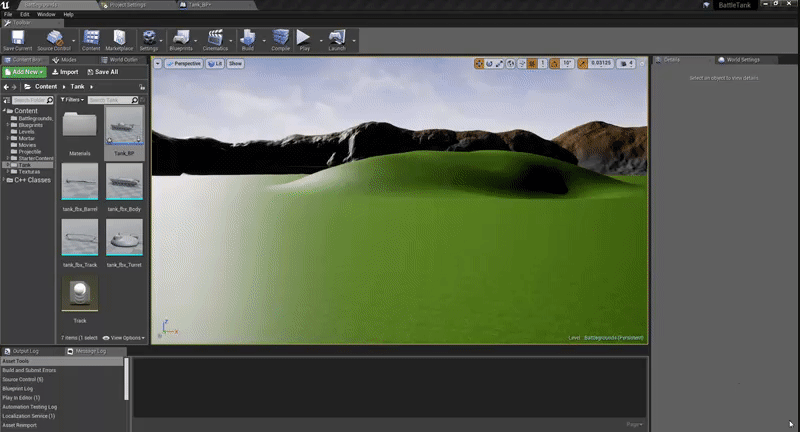This screenshot has height=432, width=800.
Task: Select the translate gizmo mode in viewport
Action: (479, 64)
